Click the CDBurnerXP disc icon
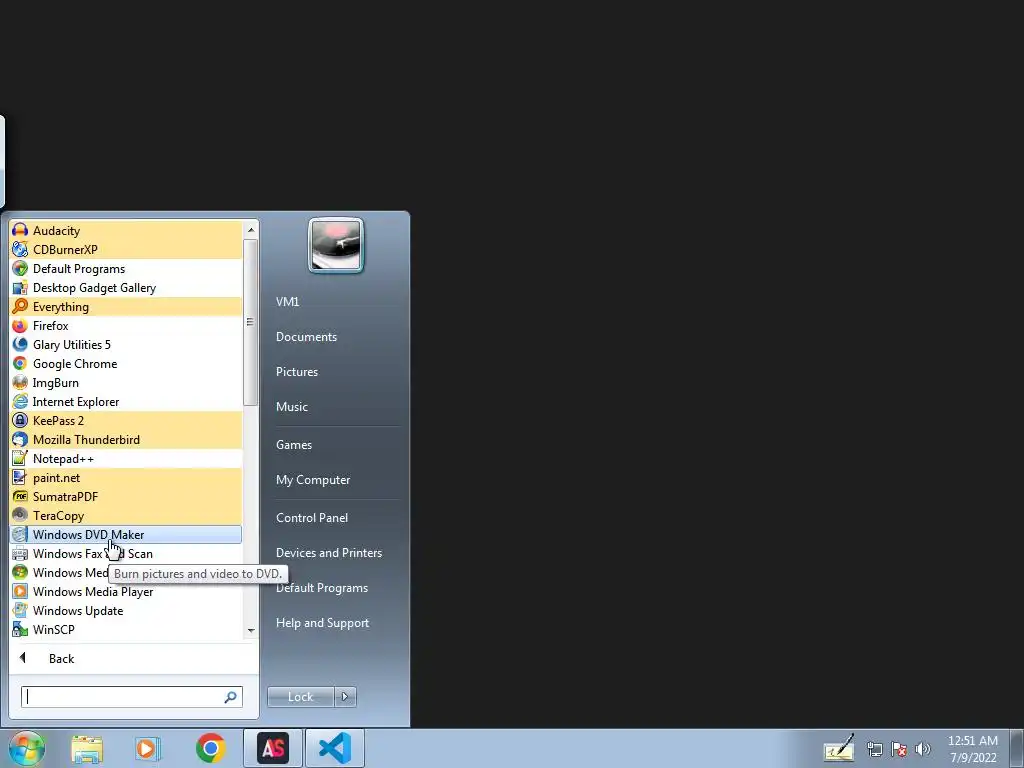The image size is (1024, 768). (20, 249)
